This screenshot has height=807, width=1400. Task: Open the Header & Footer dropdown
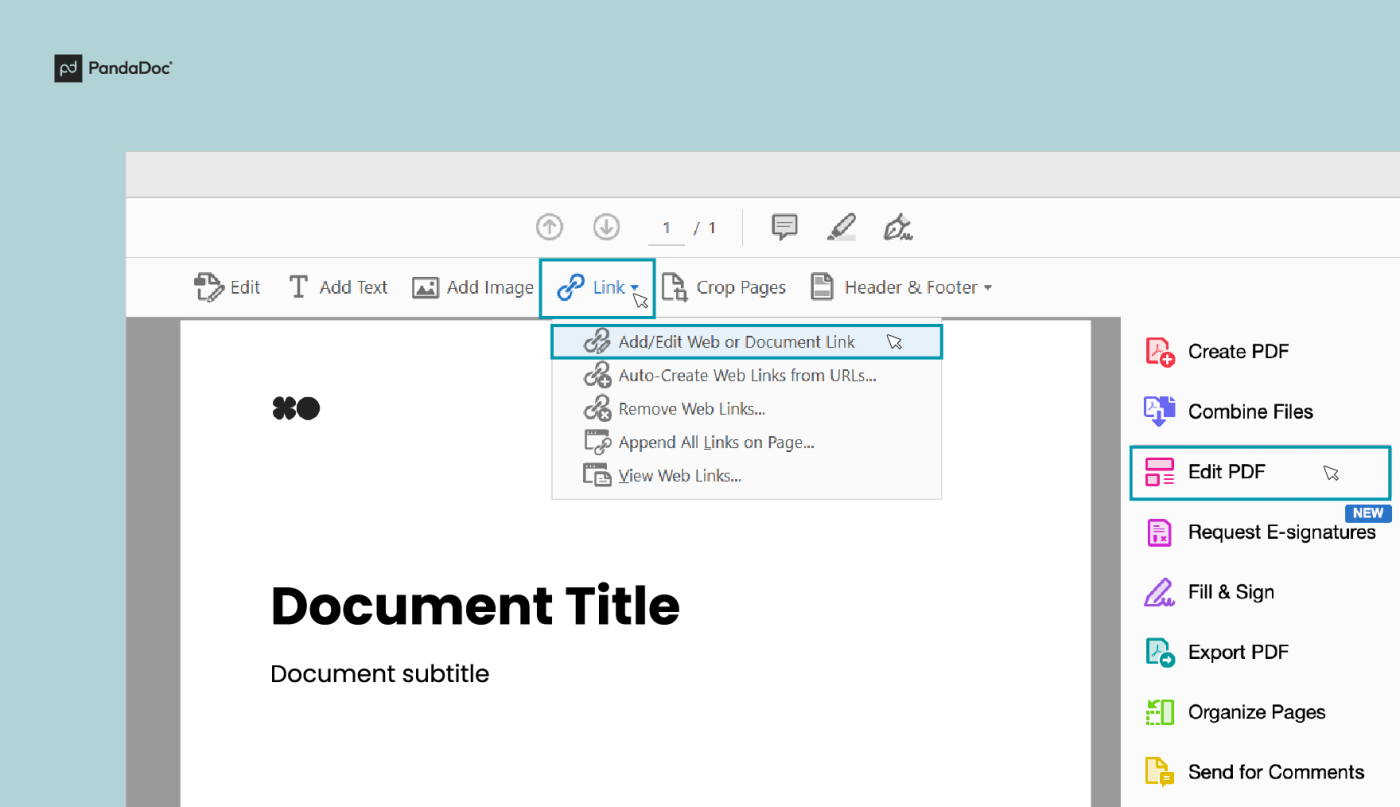901,288
